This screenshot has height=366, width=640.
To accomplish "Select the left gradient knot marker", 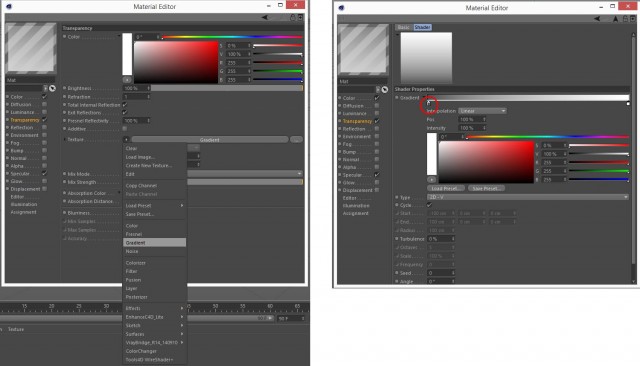I will tap(429, 103).
